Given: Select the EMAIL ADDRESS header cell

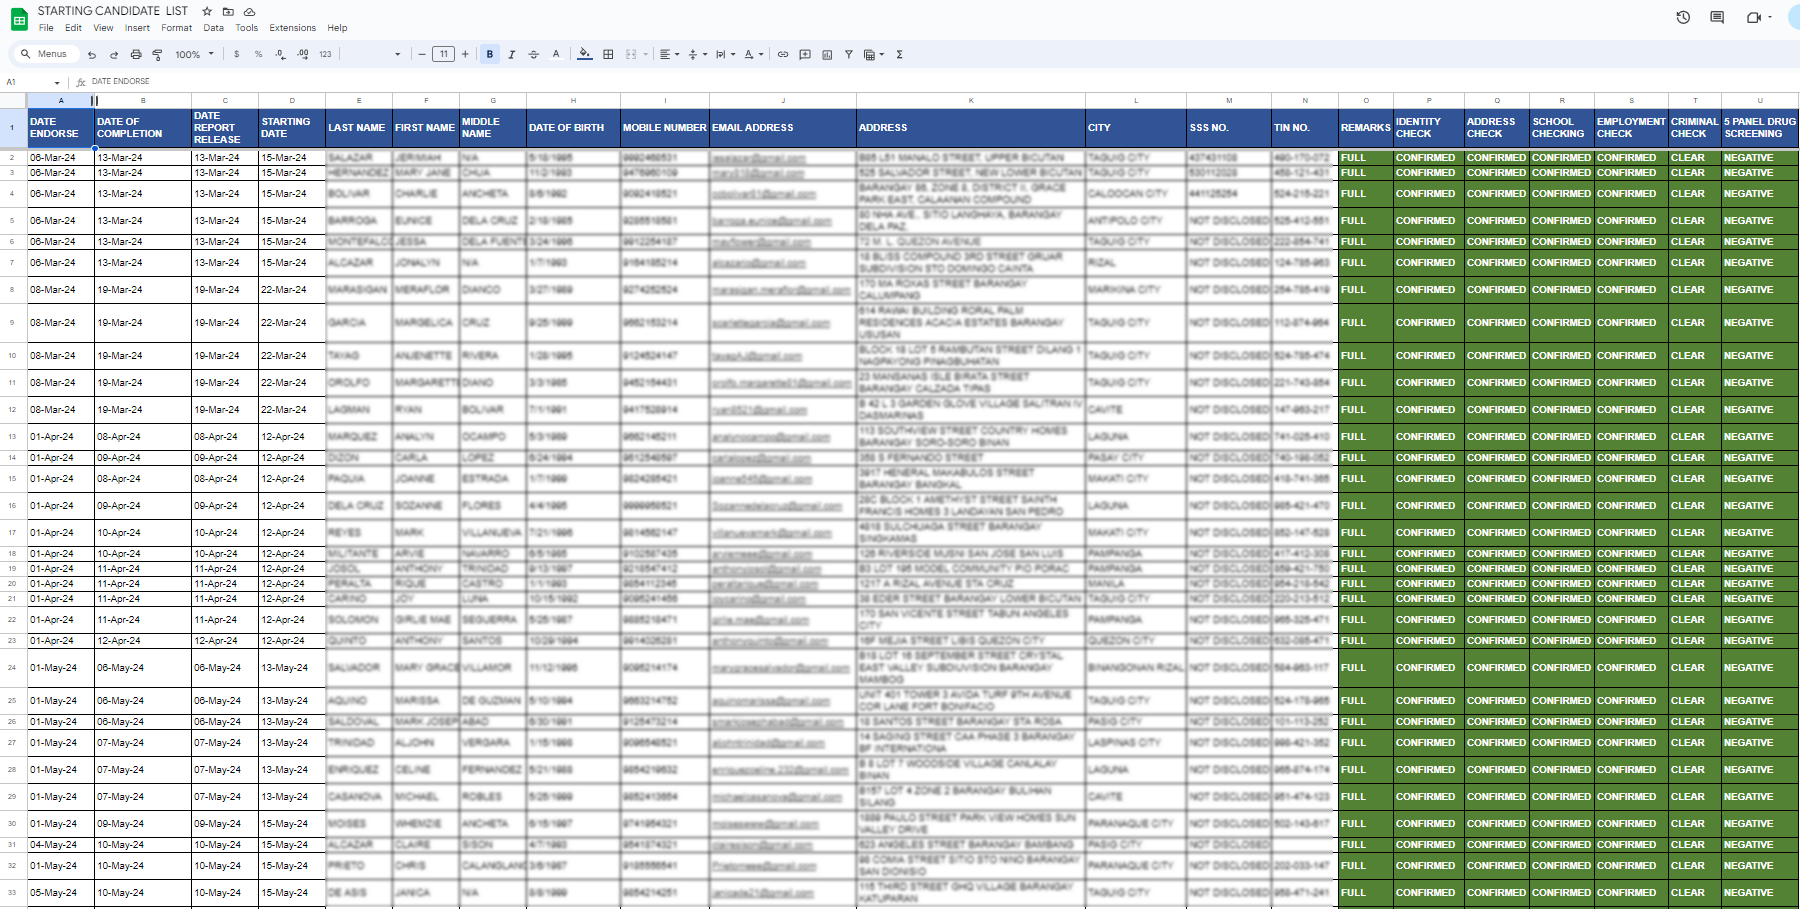Looking at the screenshot, I should pyautogui.click(x=783, y=128).
